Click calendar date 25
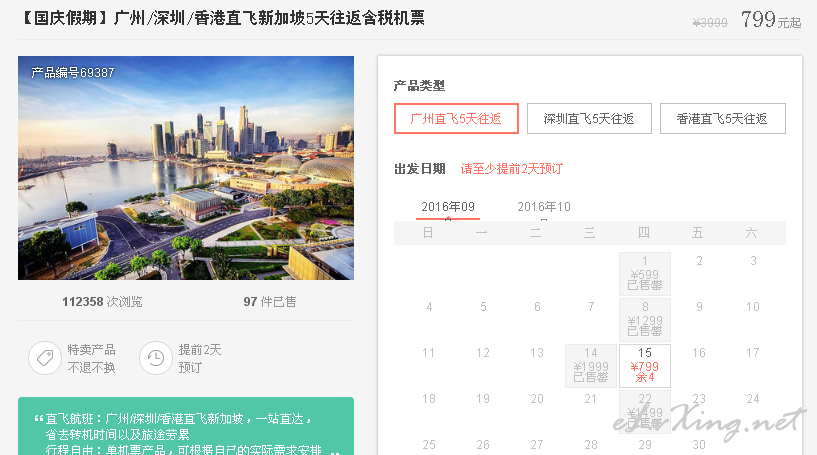Image resolution: width=817 pixels, height=455 pixels. (x=429, y=445)
